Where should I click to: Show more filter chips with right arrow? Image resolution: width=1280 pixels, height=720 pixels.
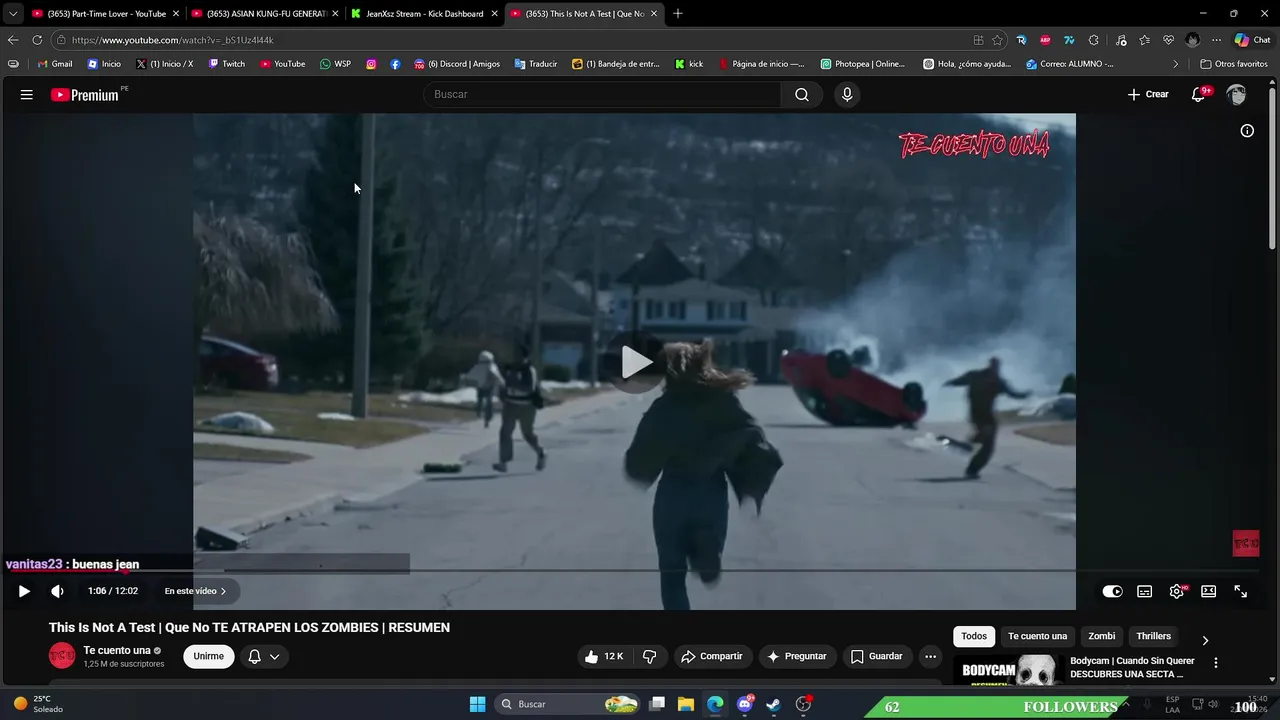[1205, 640]
